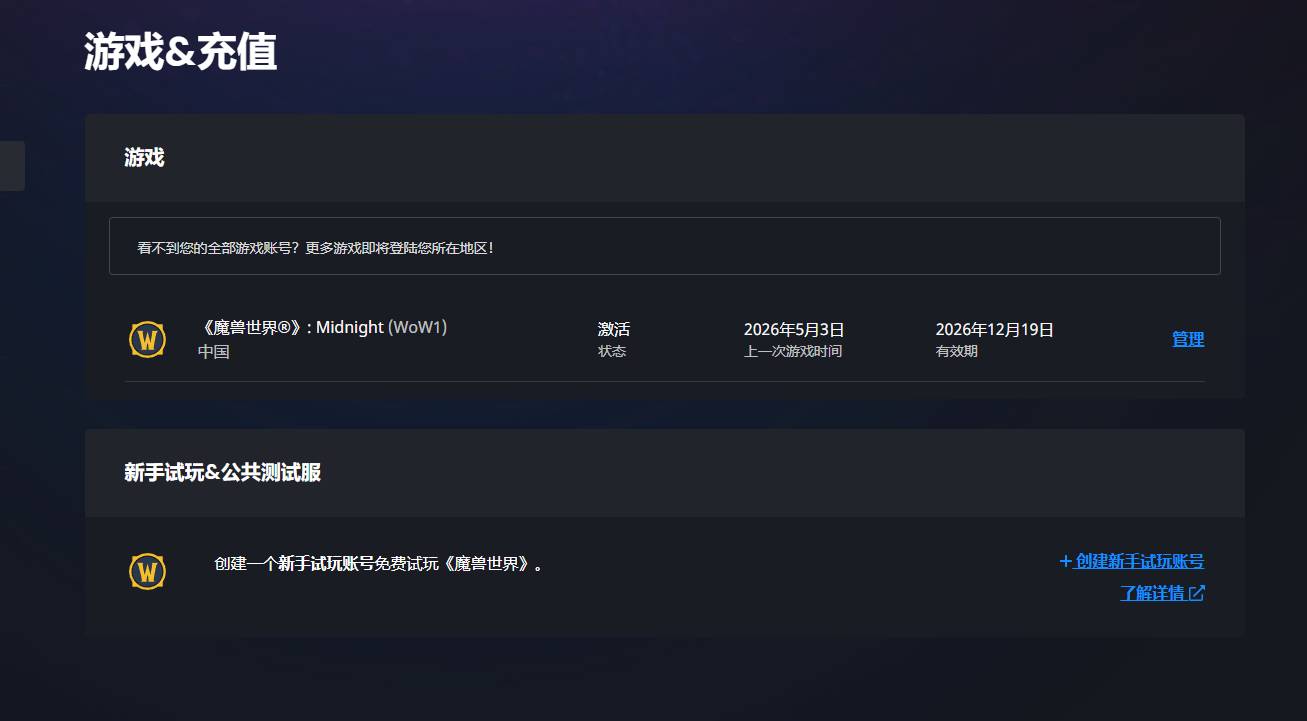Click the 2026年5月3日 last played date
1307x721 pixels.
(x=794, y=329)
